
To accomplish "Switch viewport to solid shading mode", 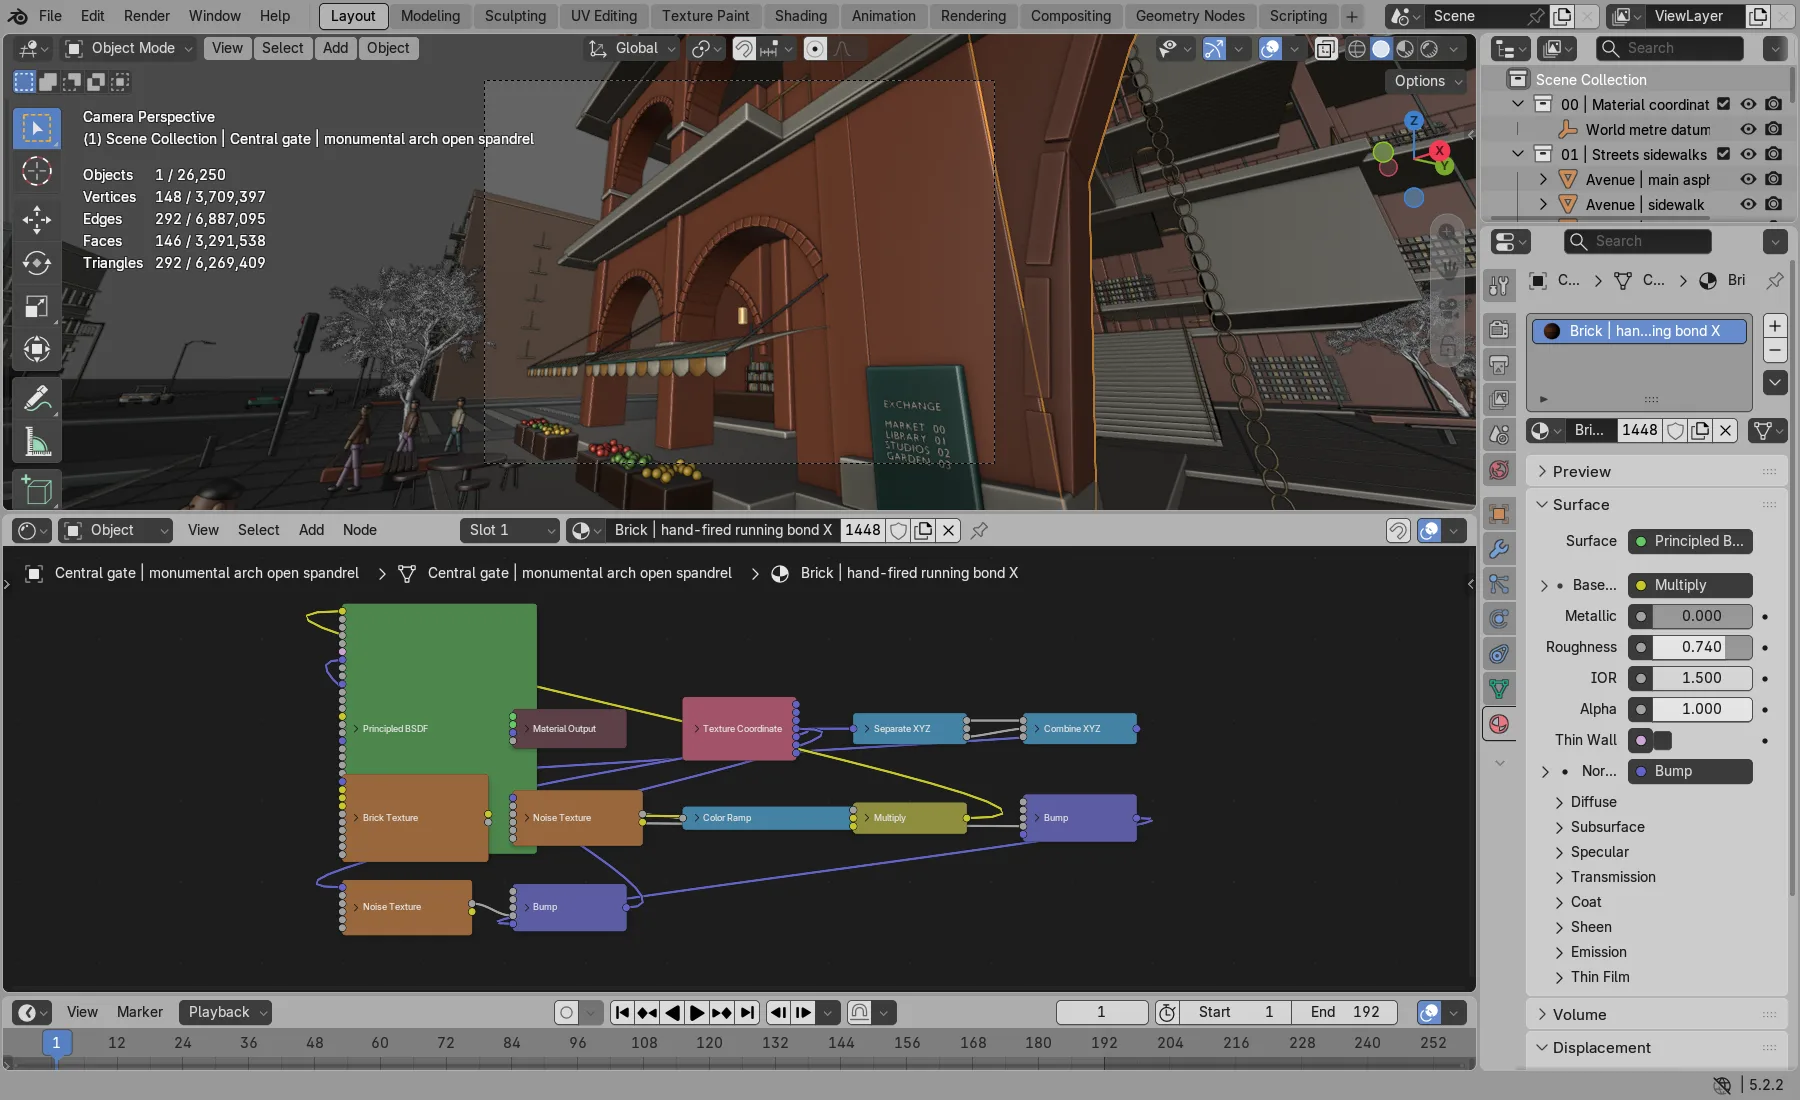I will tap(1381, 48).
